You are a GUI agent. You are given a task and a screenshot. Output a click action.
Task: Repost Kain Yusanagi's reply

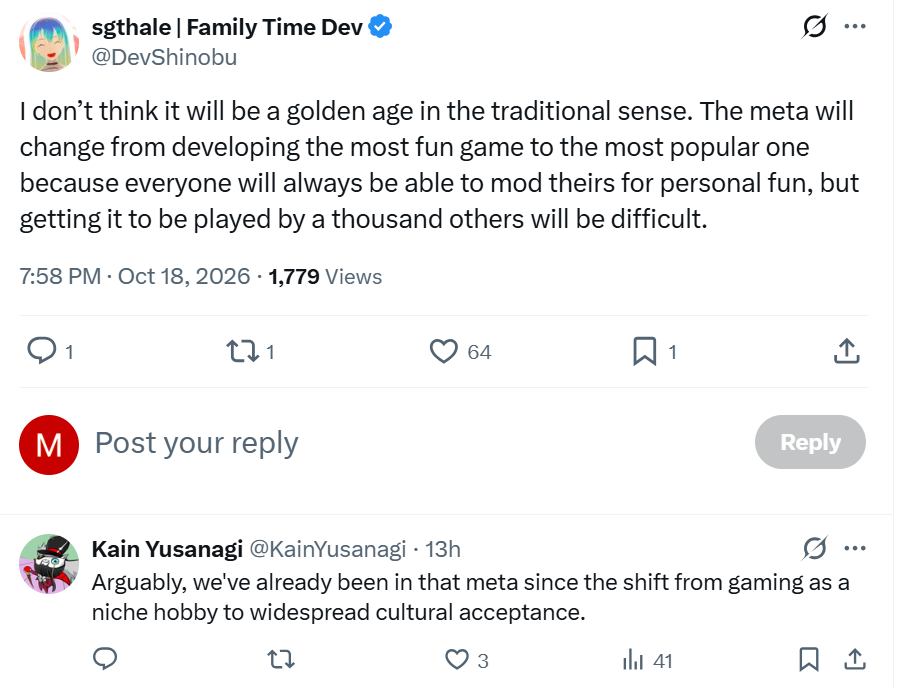pyautogui.click(x=281, y=659)
